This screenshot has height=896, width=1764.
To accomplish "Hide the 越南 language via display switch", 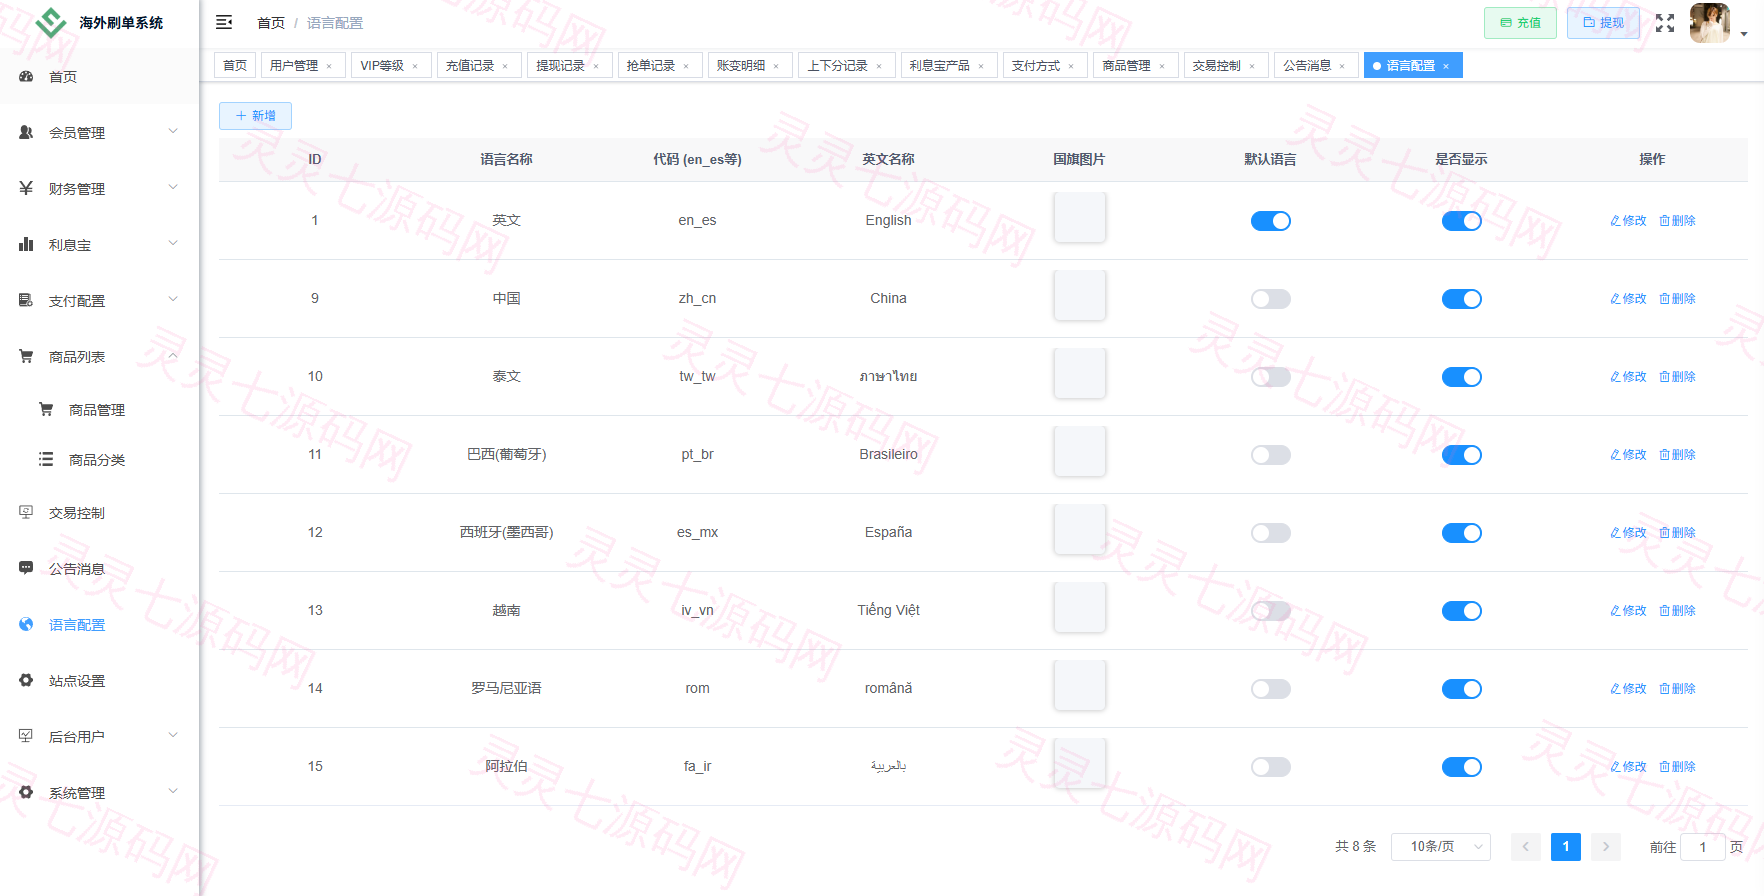I will coord(1461,611).
